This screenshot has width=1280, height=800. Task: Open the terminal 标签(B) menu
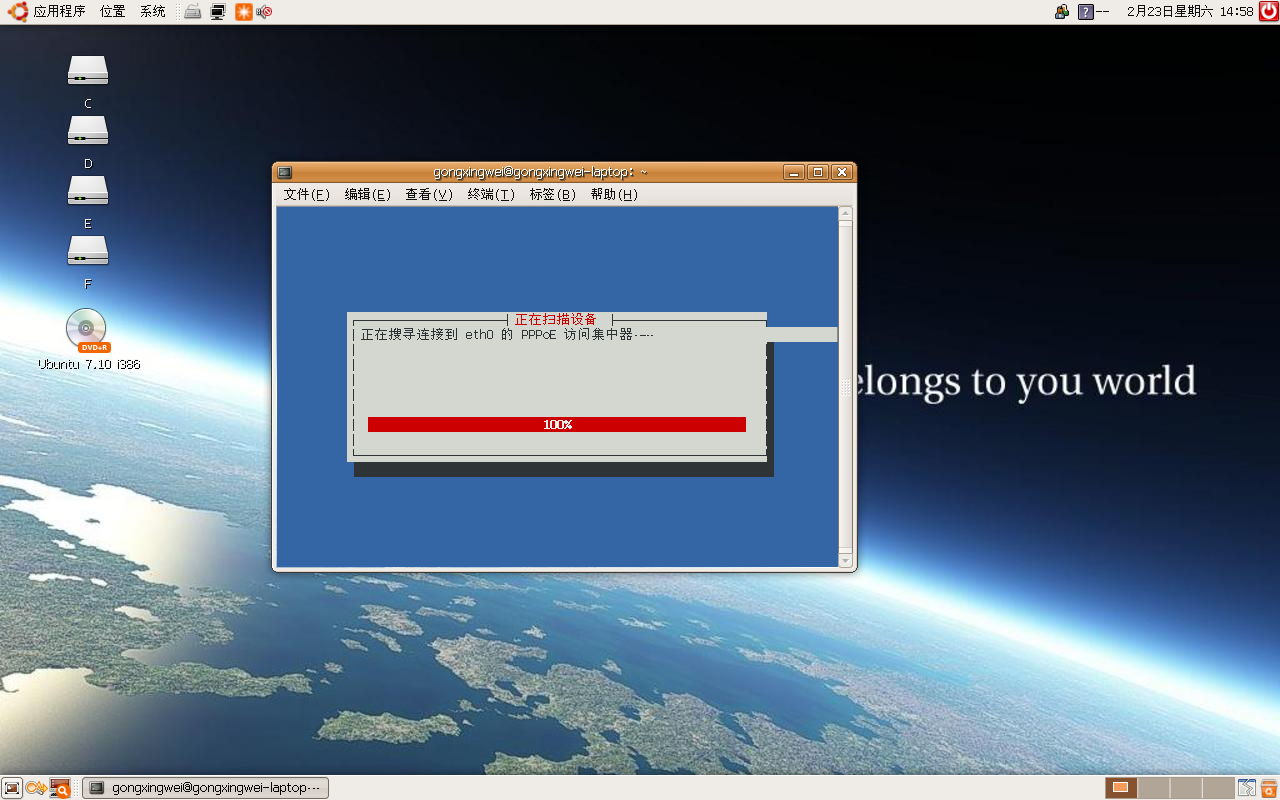[552, 195]
